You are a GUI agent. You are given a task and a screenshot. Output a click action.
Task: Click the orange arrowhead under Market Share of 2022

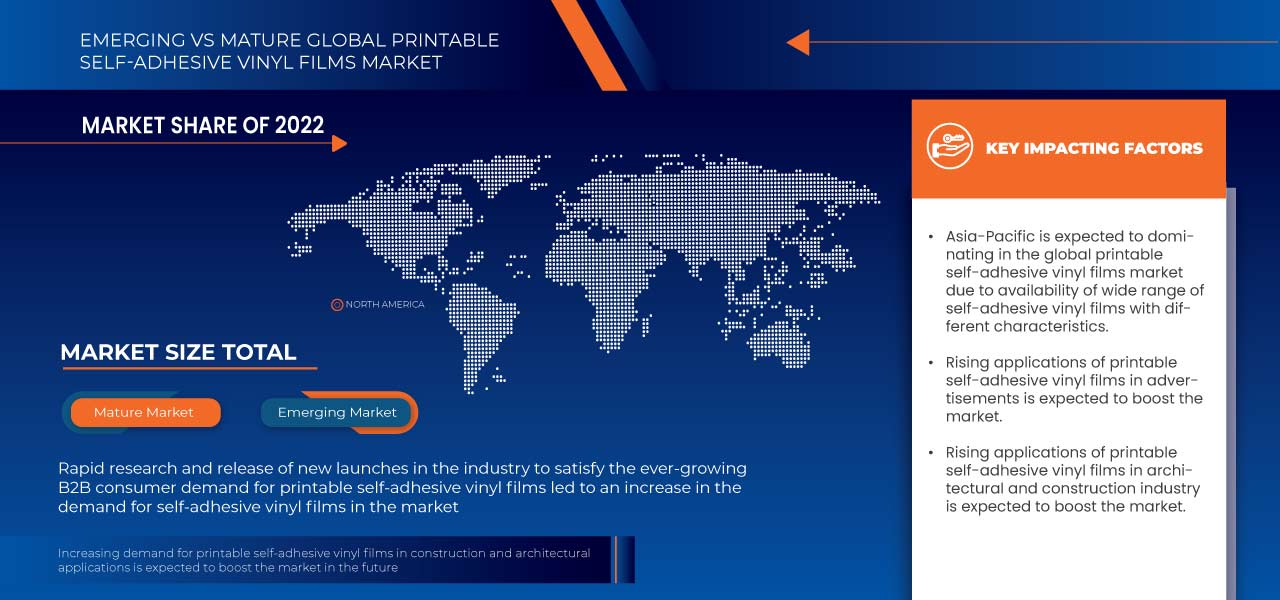[339, 144]
